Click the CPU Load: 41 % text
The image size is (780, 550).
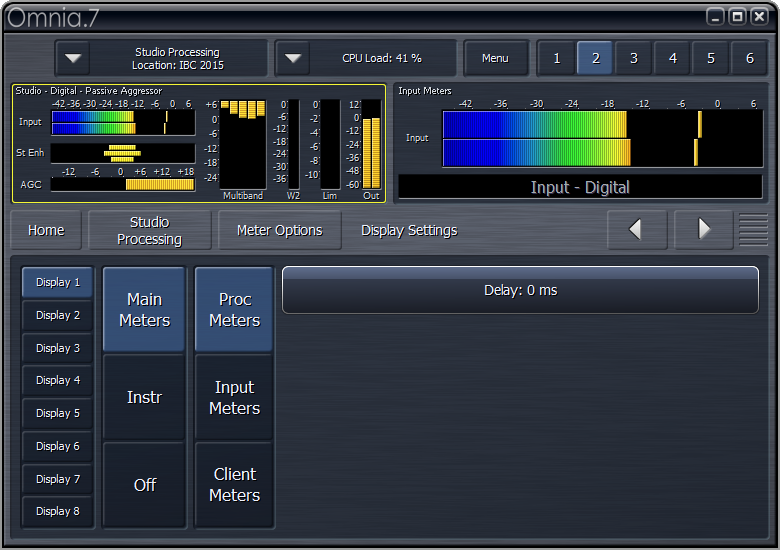[x=382, y=58]
